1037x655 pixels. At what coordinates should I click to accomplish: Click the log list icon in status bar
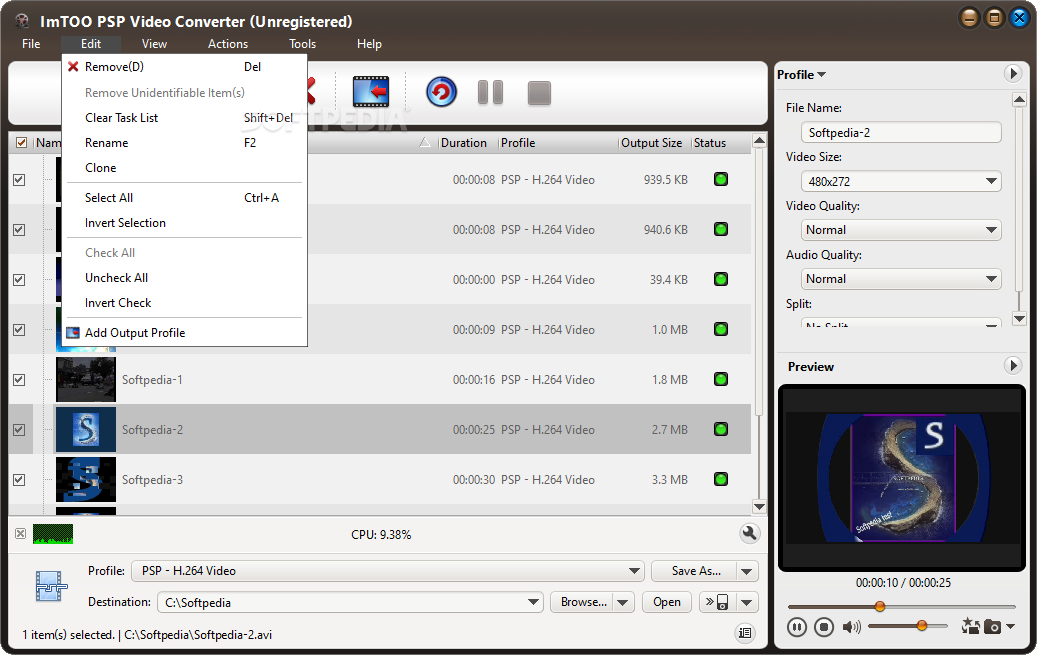point(745,633)
